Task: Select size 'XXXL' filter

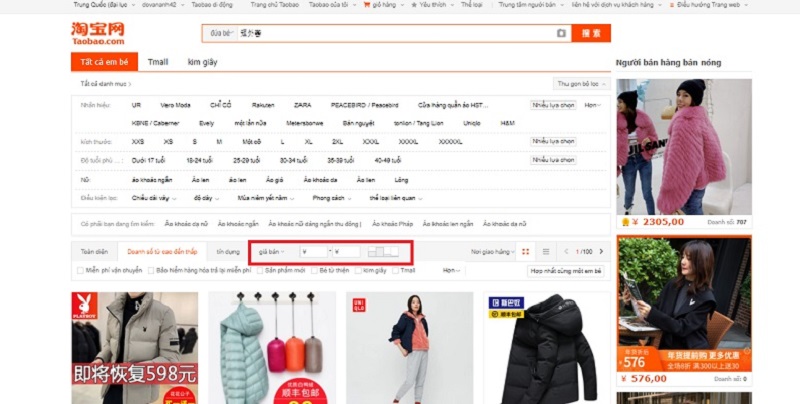Action: 370,141
